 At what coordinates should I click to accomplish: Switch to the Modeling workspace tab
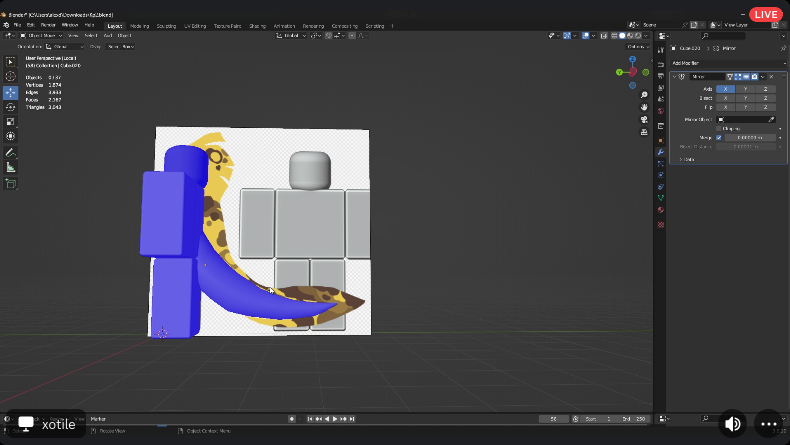(140, 26)
